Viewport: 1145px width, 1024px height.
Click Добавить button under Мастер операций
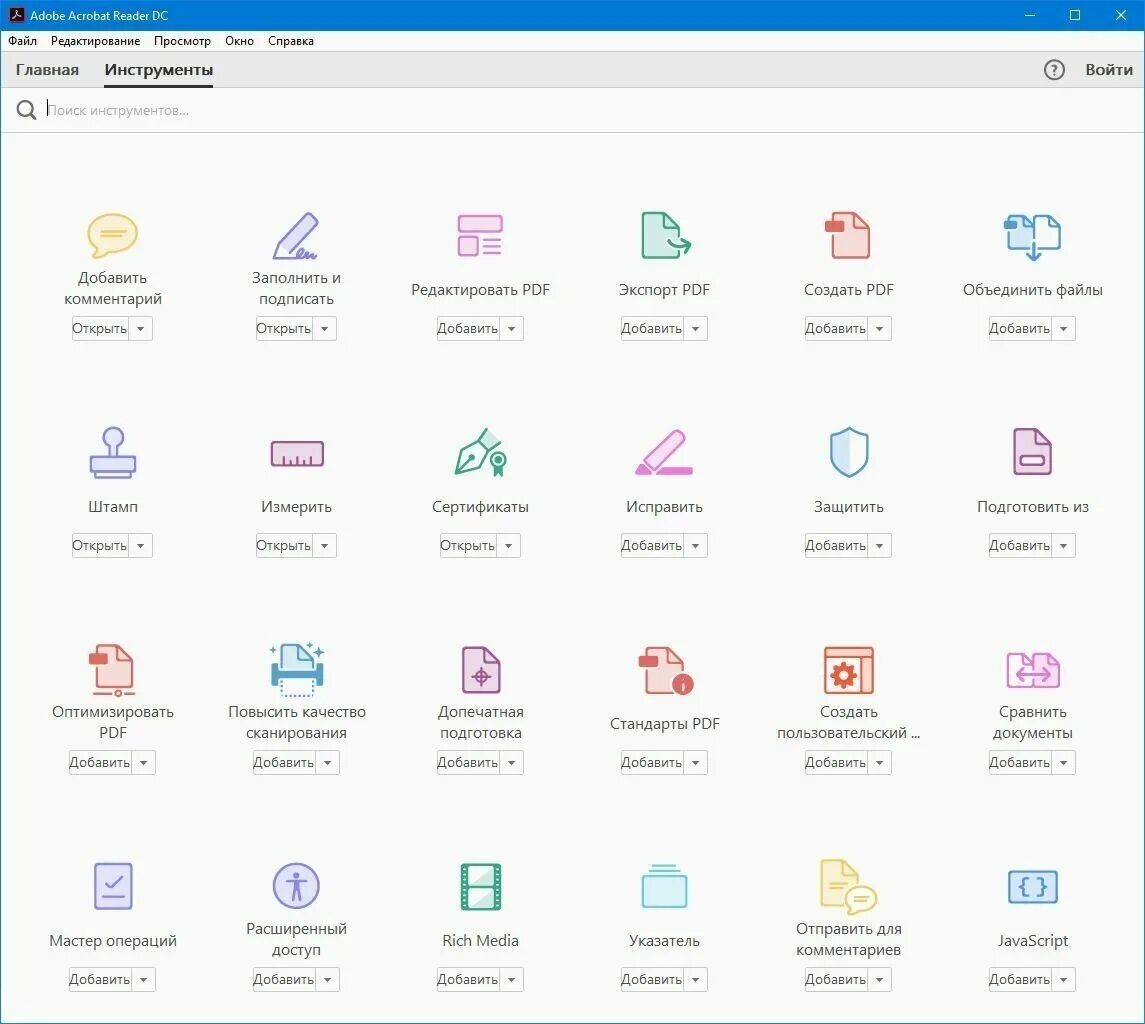(x=99, y=979)
